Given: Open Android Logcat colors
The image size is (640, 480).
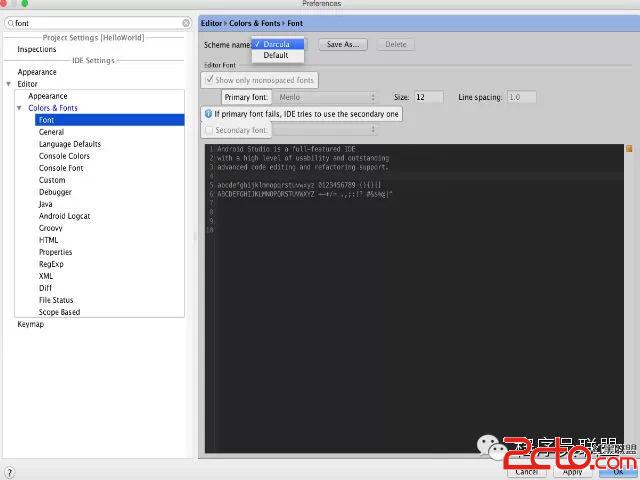Looking at the screenshot, I should (x=64, y=216).
